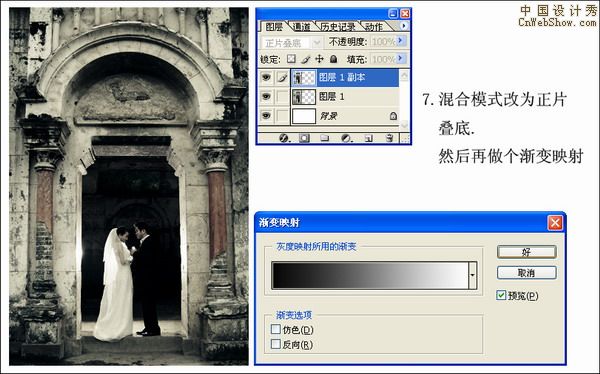Click the add layer mask icon

[x=304, y=138]
